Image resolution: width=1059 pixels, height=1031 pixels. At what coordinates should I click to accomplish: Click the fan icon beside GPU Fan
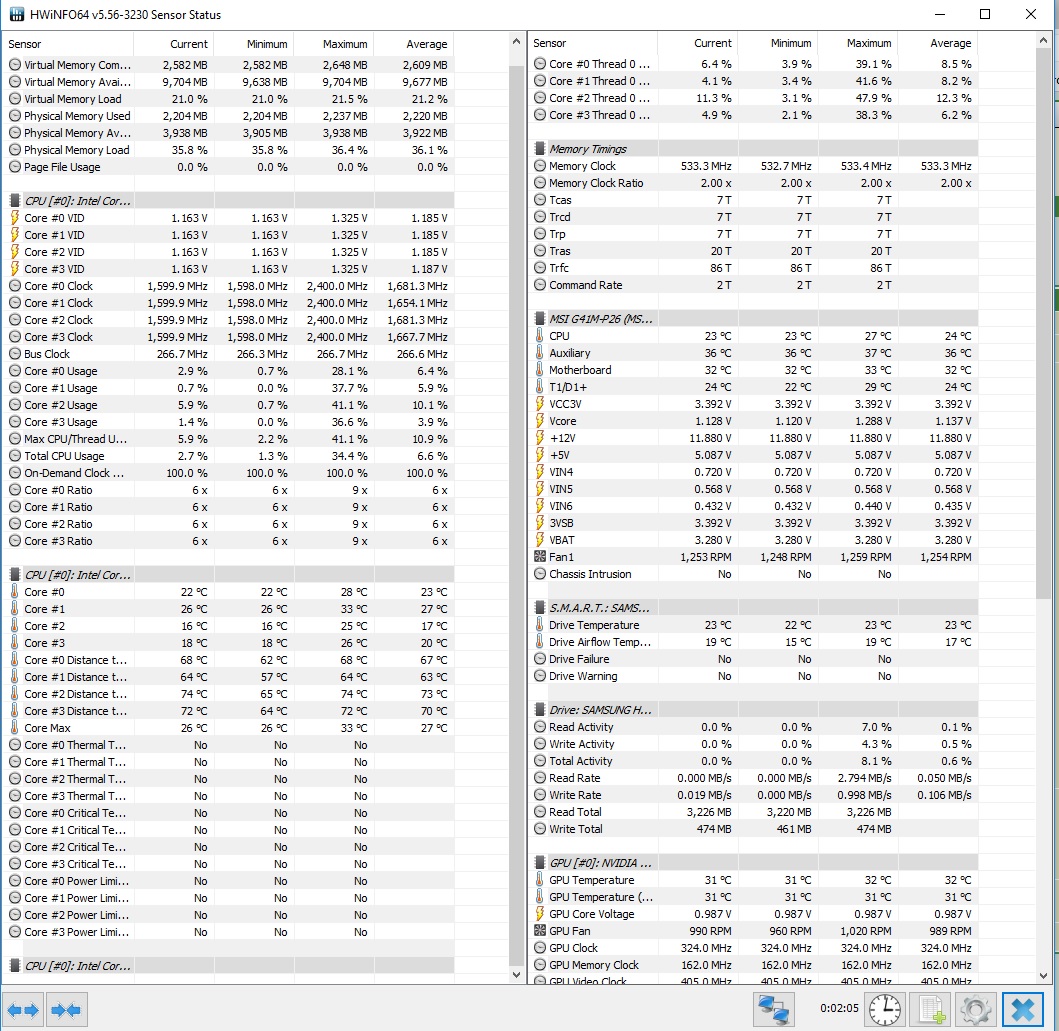click(540, 931)
